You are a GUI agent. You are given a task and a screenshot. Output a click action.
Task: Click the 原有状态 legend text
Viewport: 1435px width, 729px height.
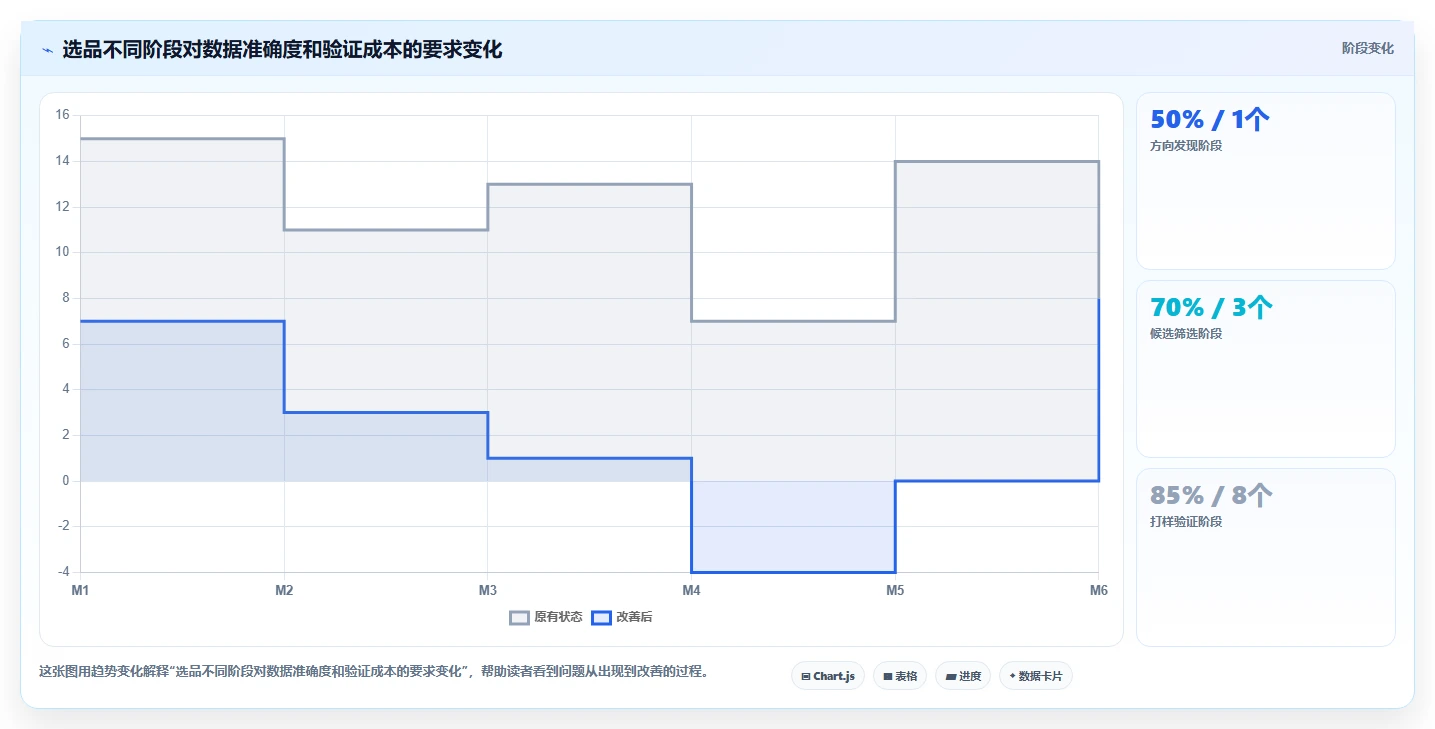pos(558,618)
